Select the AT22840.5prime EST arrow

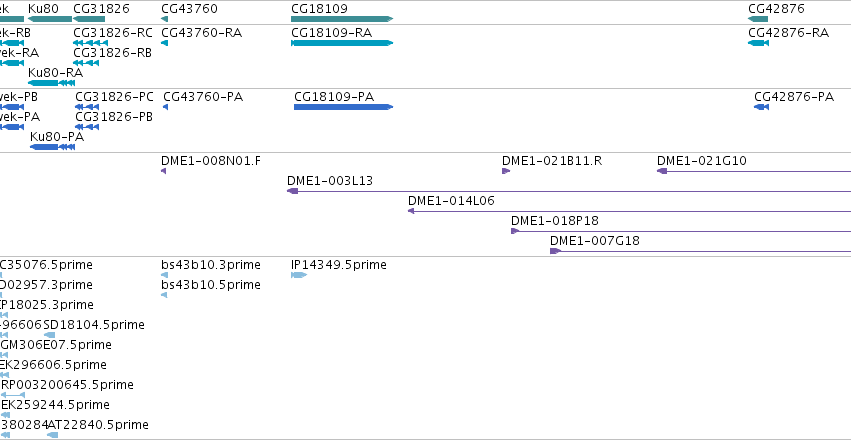point(53,435)
